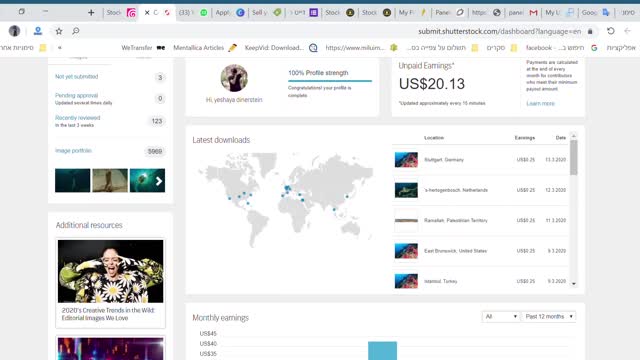Click the yeshaya dinerstein profile photo
The width and height of the screenshot is (640, 360).
tap(234, 78)
